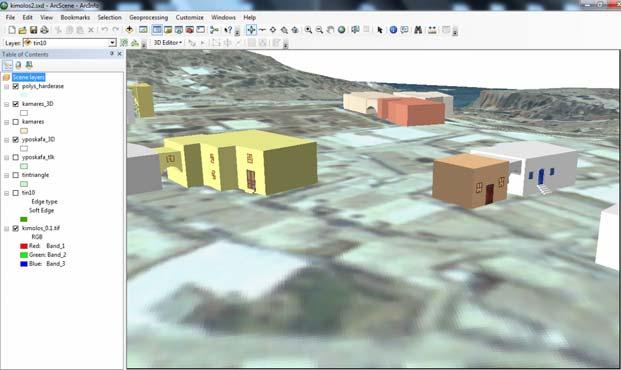This screenshot has height=370, width=621.
Task: Click the Zoom In tool
Action: click(x=308, y=30)
